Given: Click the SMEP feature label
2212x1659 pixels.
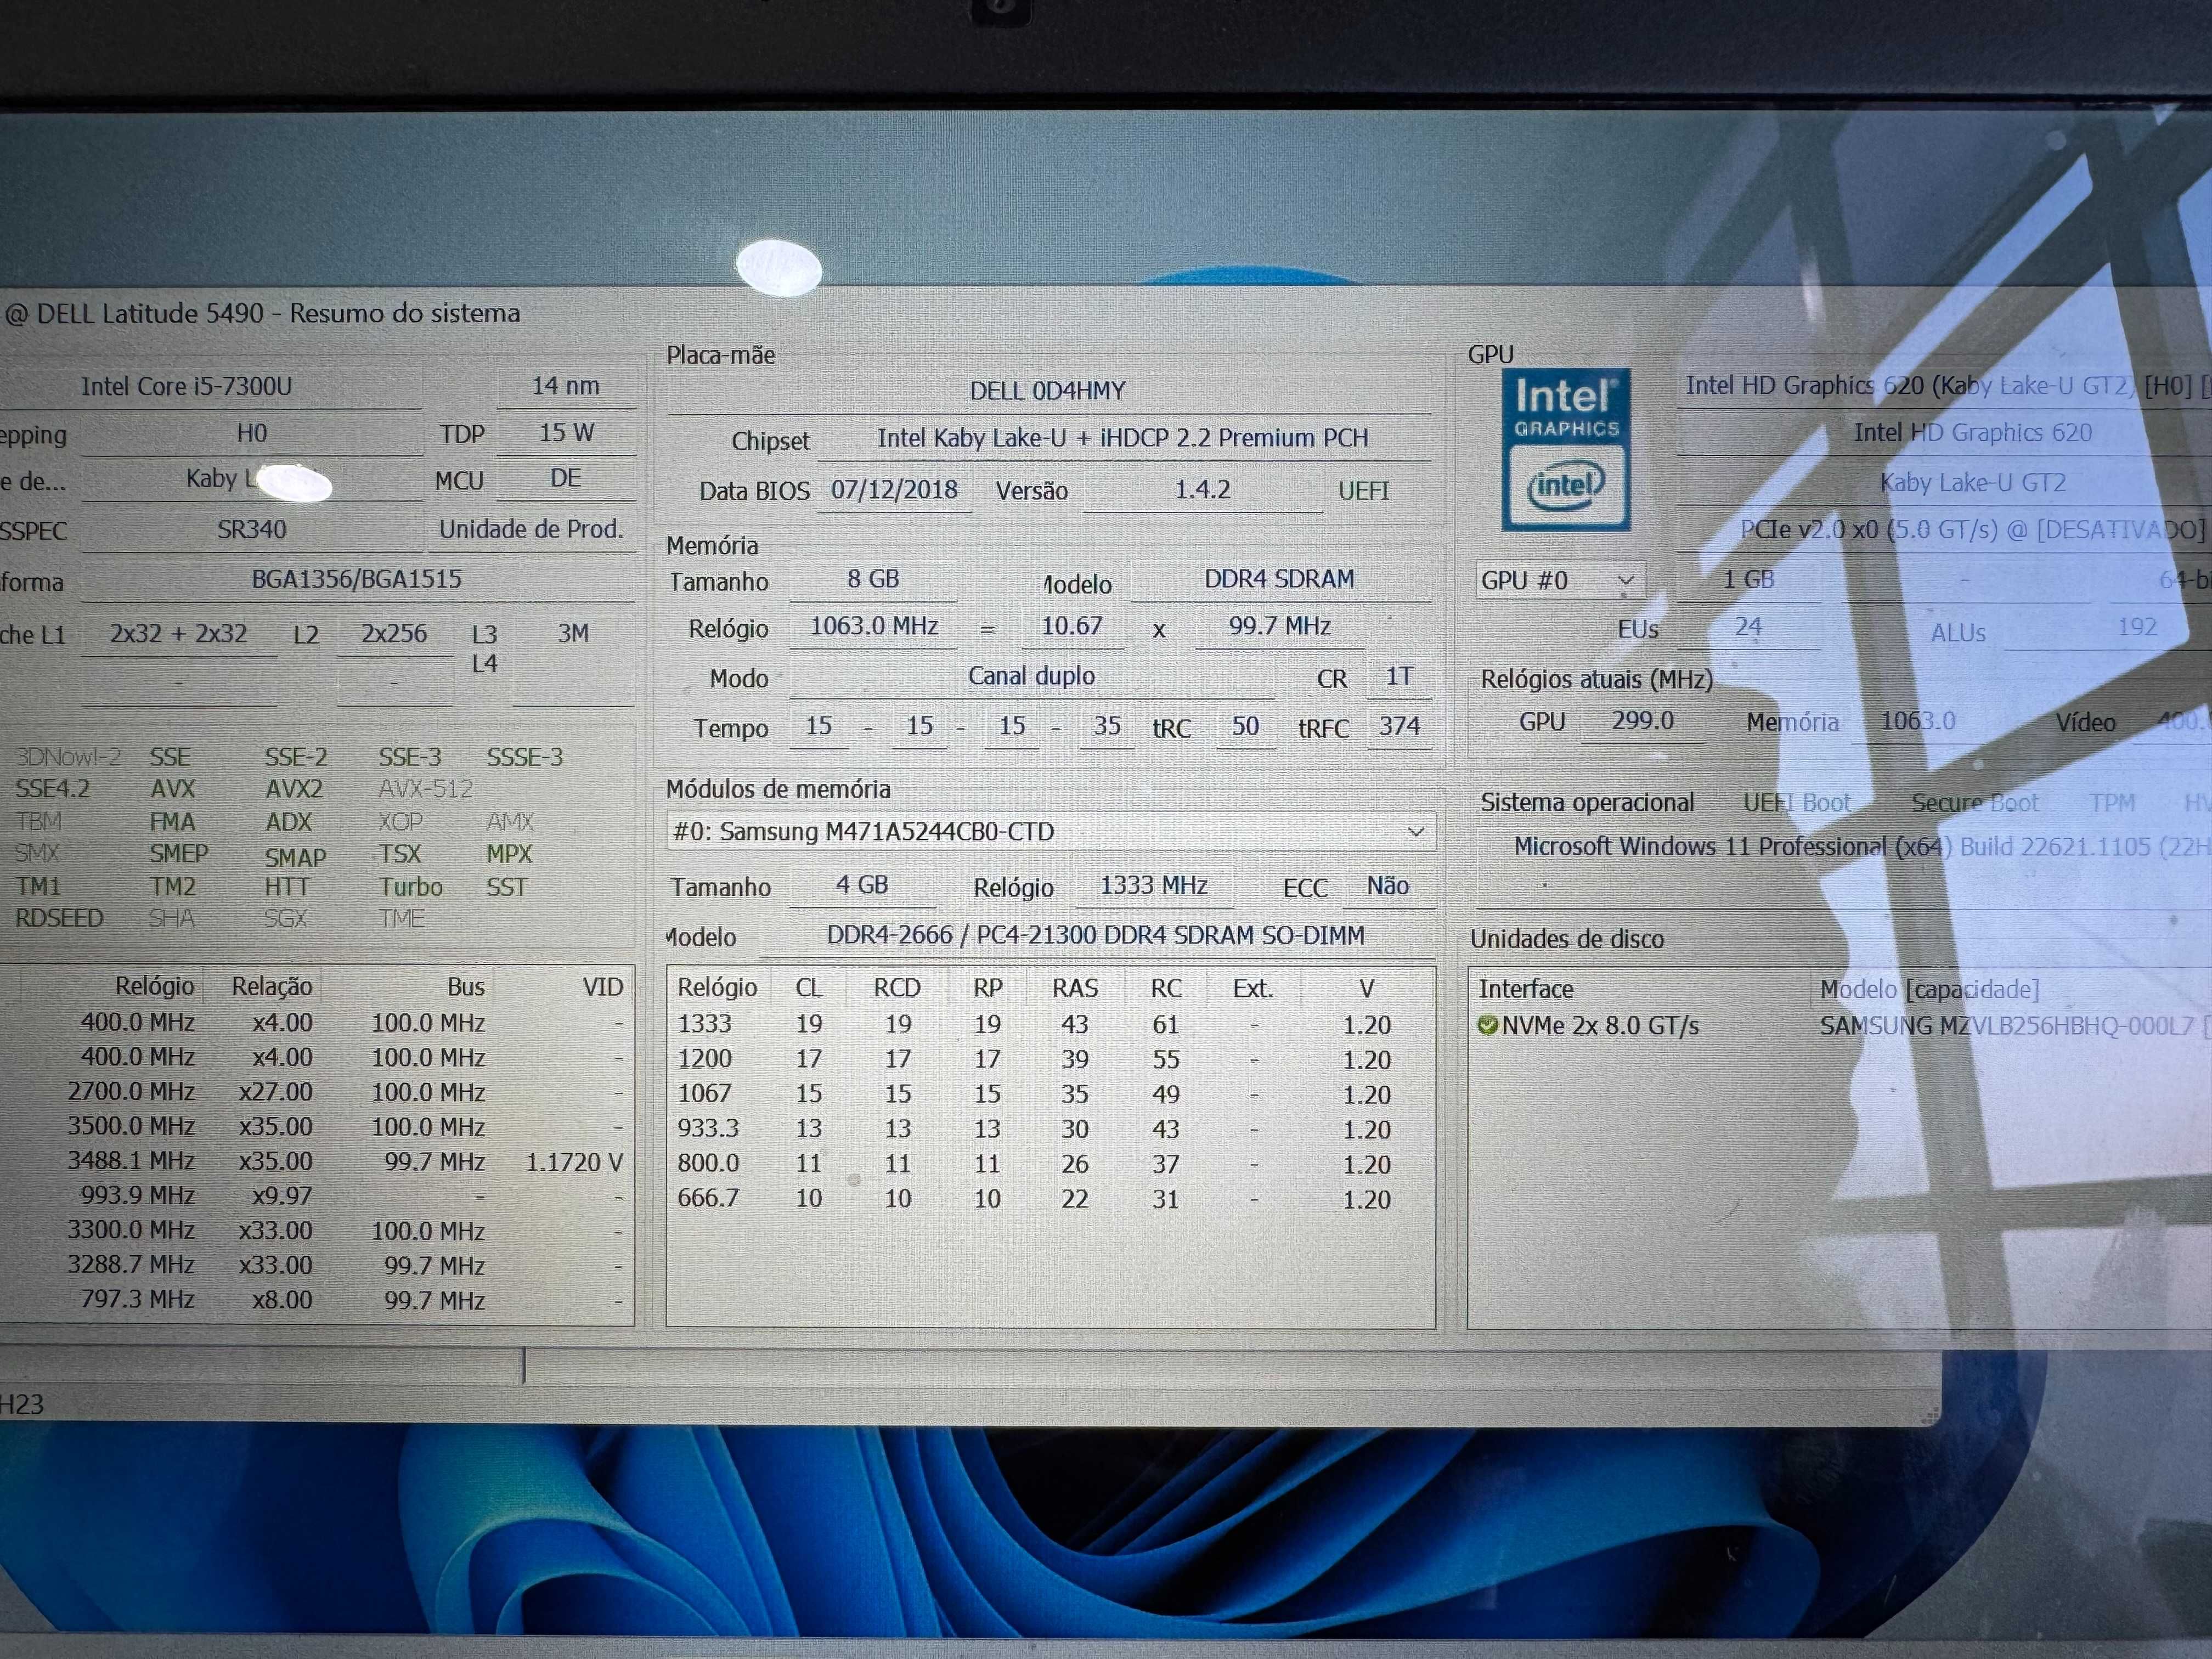Looking at the screenshot, I should click(x=179, y=853).
